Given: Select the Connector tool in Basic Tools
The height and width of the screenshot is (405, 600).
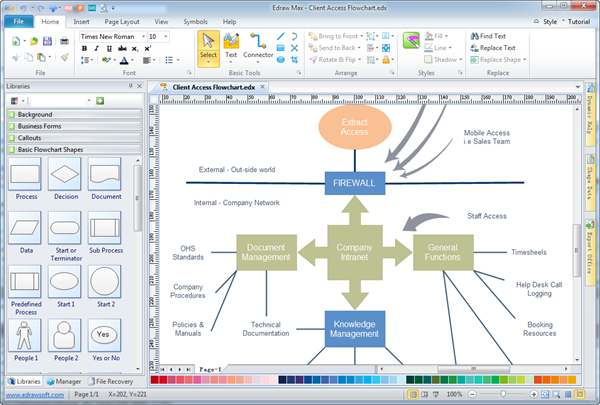Looking at the screenshot, I should [258, 46].
